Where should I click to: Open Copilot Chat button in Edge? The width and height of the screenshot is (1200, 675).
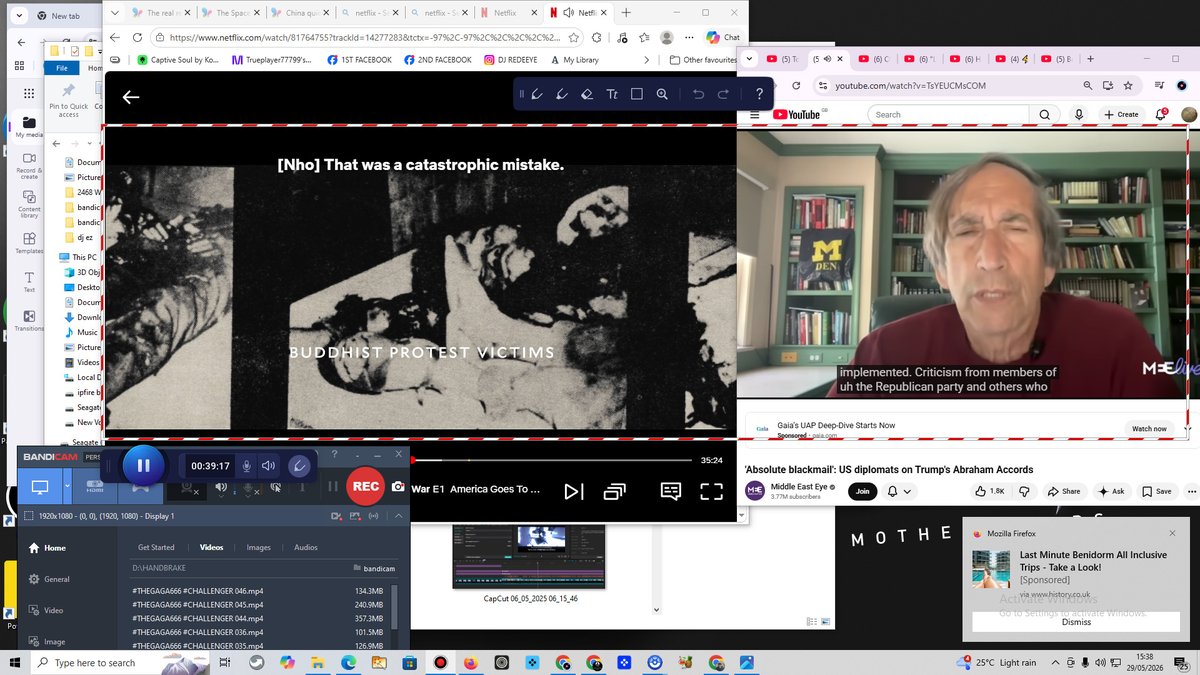722,37
